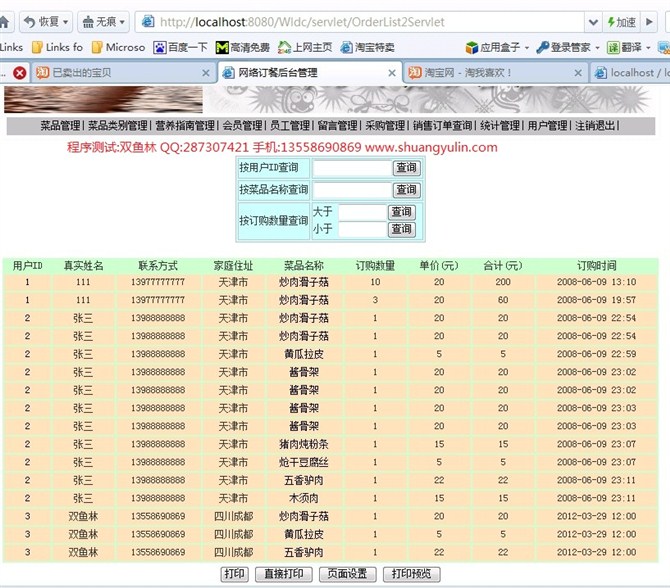Close the 淘宝网 - 淘我喜欢 tab

[578, 73]
